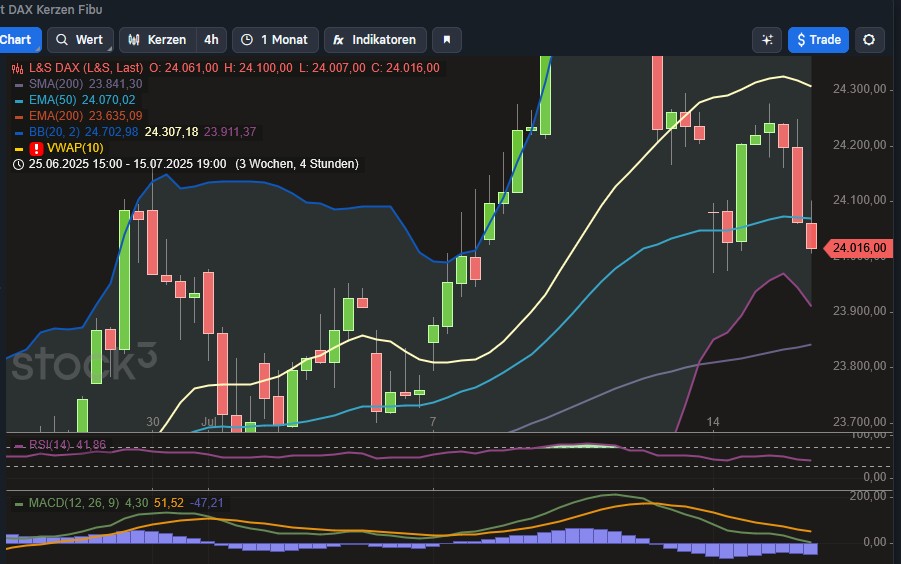Select the SMA(200) indicator legend

coord(56,84)
